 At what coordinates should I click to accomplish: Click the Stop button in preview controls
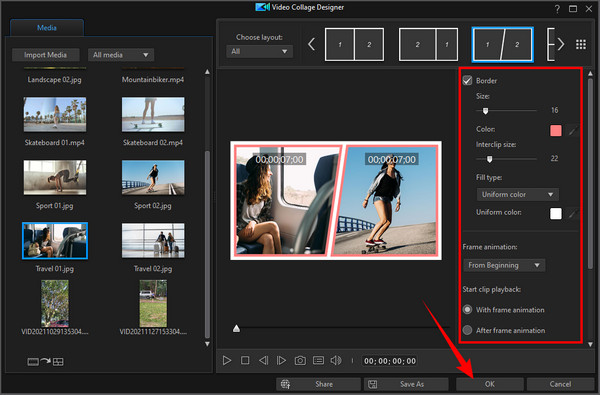(x=245, y=361)
